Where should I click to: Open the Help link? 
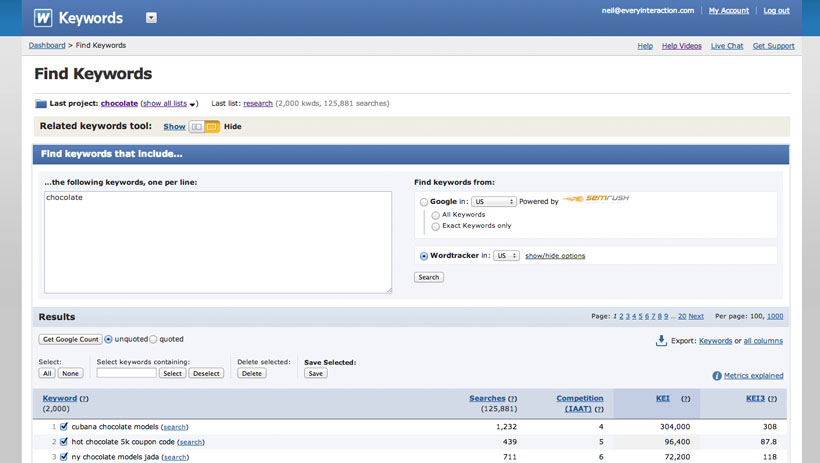point(645,46)
